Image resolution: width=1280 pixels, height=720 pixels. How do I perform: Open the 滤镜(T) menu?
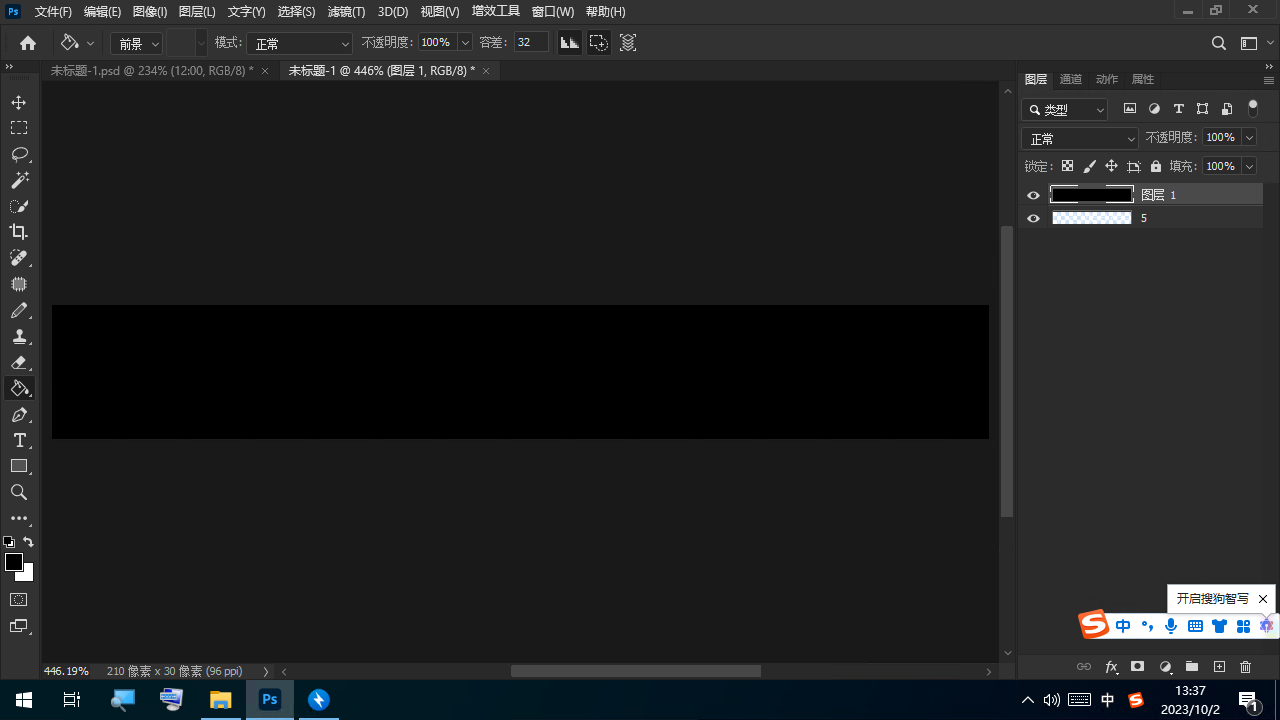(x=346, y=12)
